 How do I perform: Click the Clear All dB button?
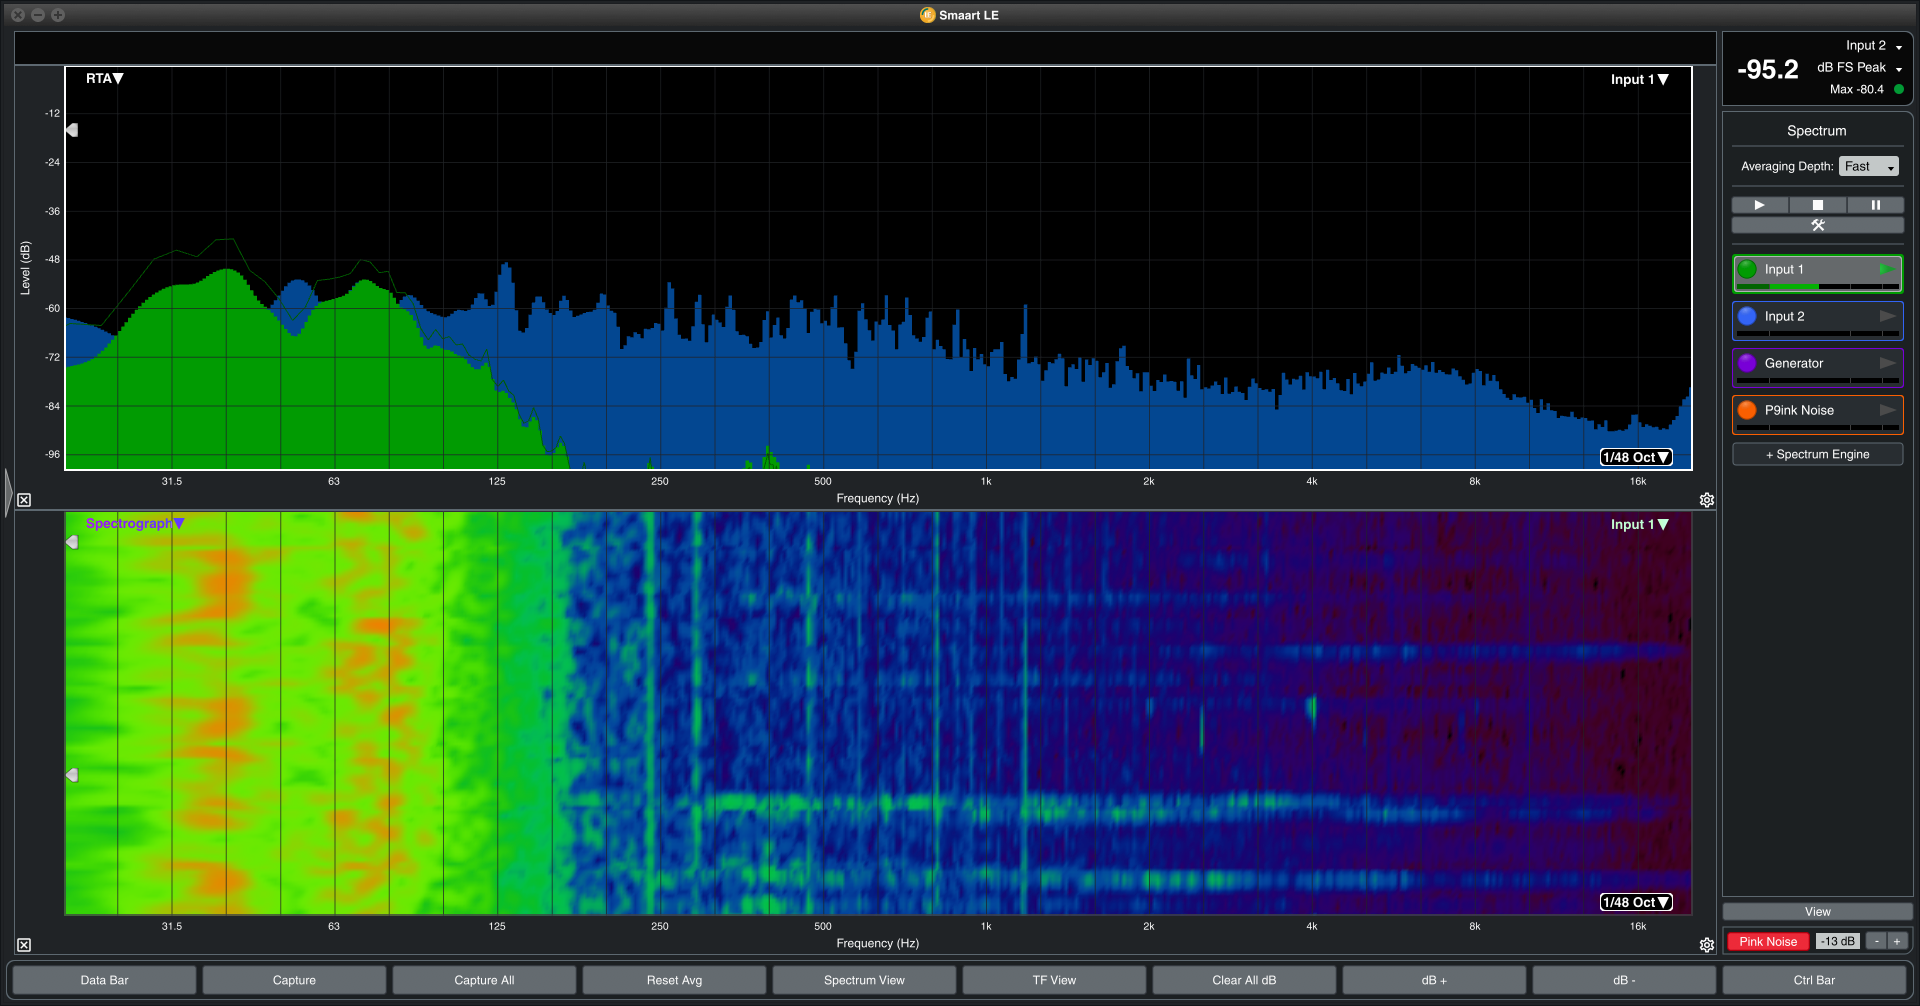coord(1244,980)
